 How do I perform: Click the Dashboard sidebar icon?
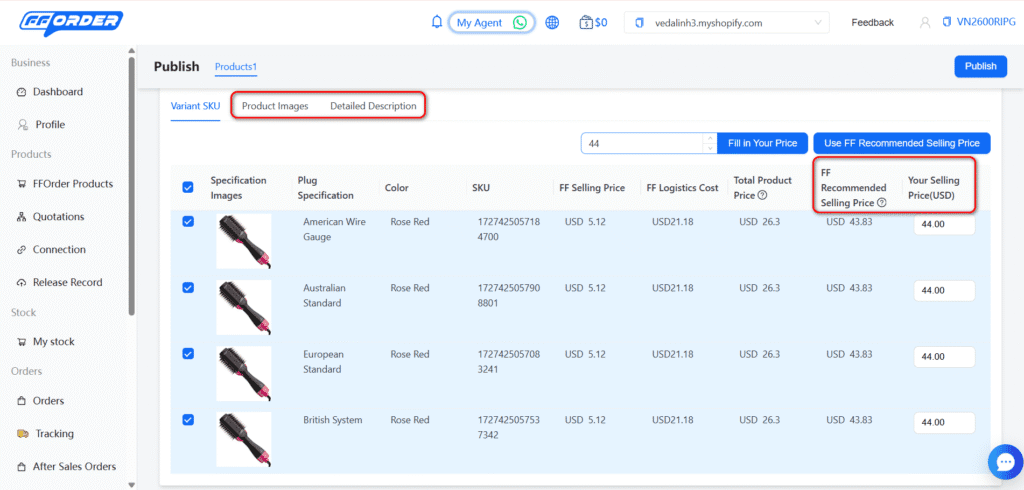coord(22,92)
